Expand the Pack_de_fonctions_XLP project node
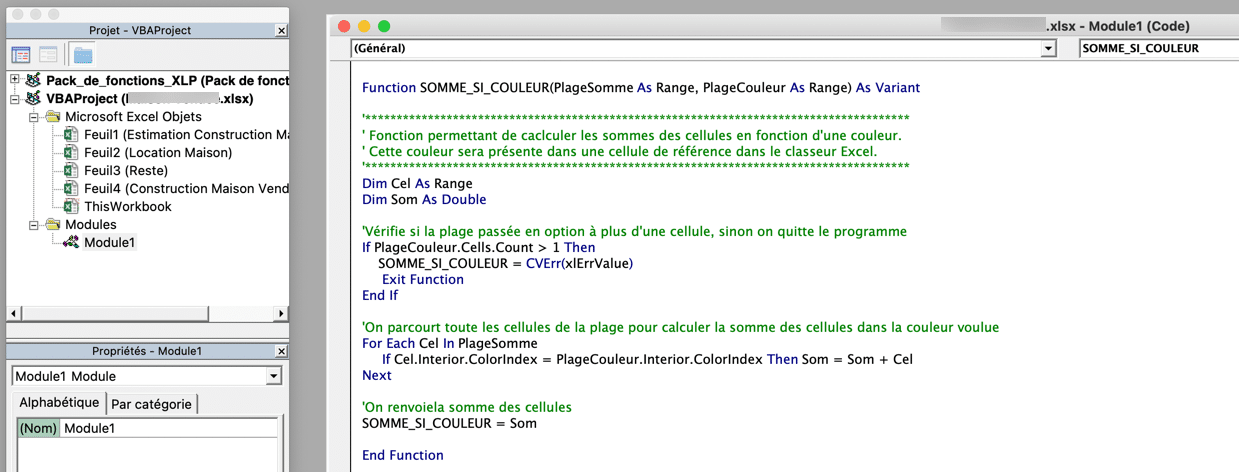 click(15, 80)
